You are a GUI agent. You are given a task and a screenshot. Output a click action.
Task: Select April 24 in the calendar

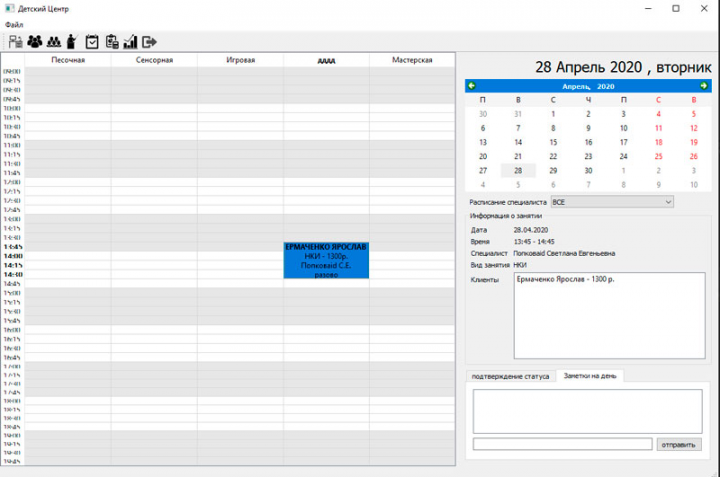[x=624, y=157]
